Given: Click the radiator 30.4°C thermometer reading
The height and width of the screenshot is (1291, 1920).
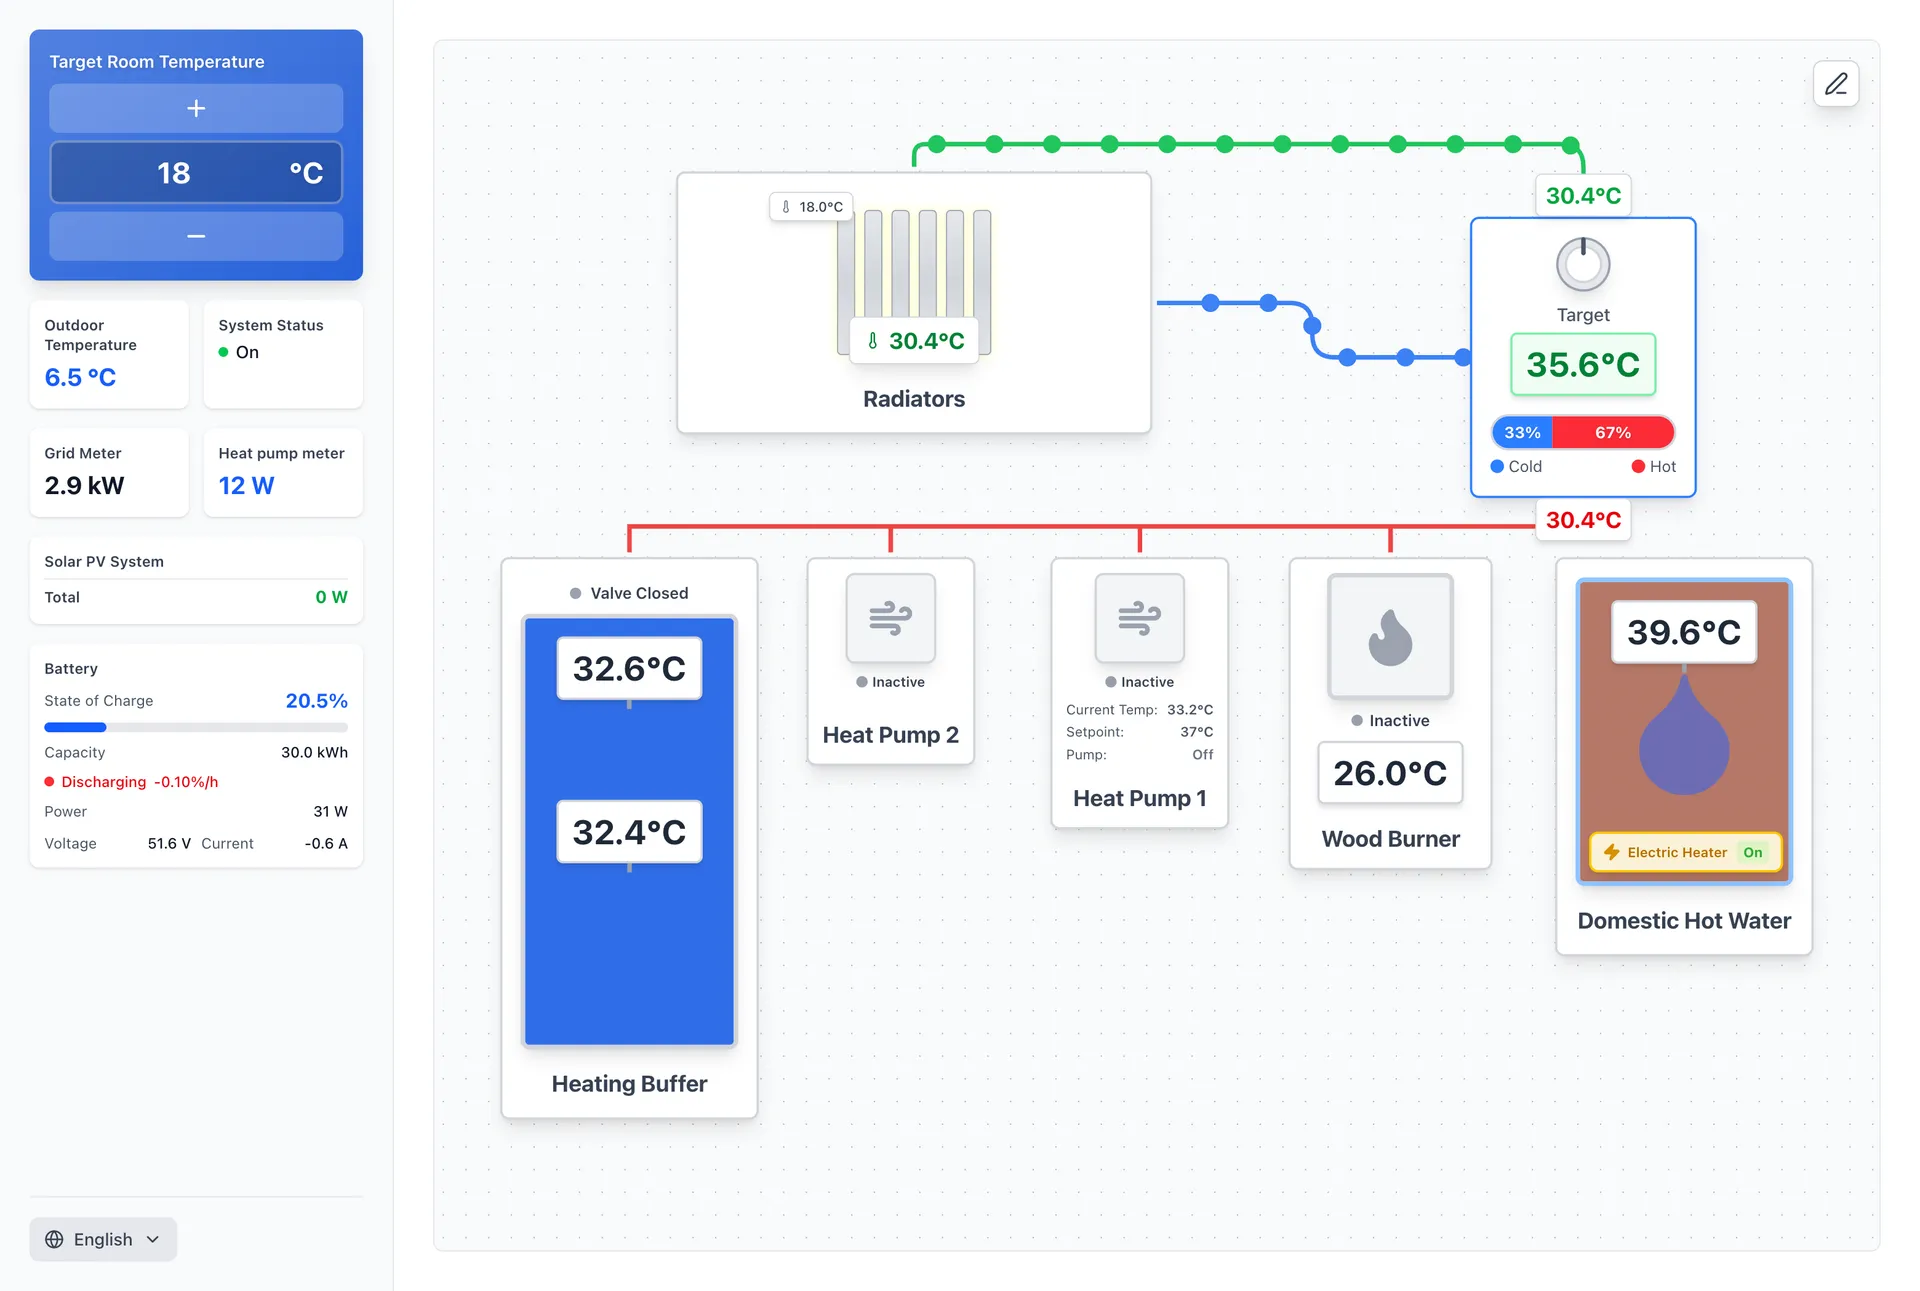Looking at the screenshot, I should 915,341.
